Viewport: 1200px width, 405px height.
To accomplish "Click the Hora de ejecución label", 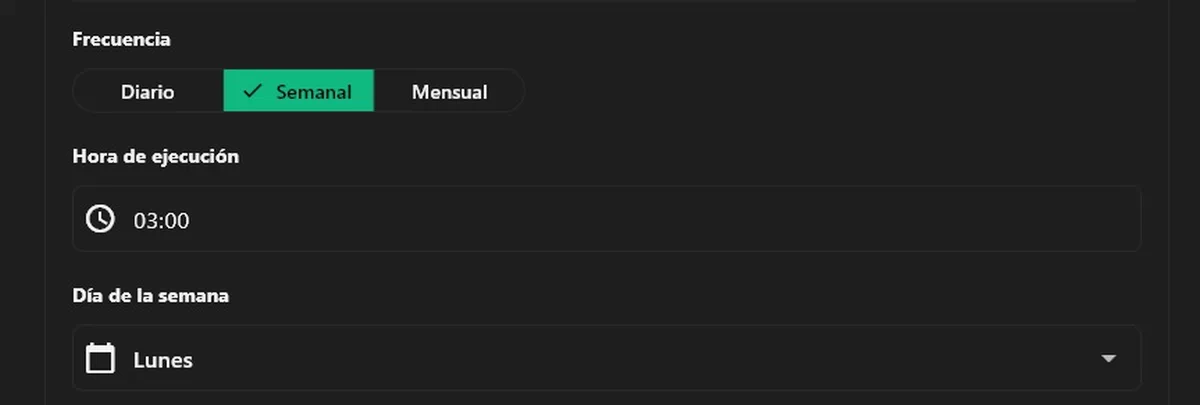I will point(156,157).
